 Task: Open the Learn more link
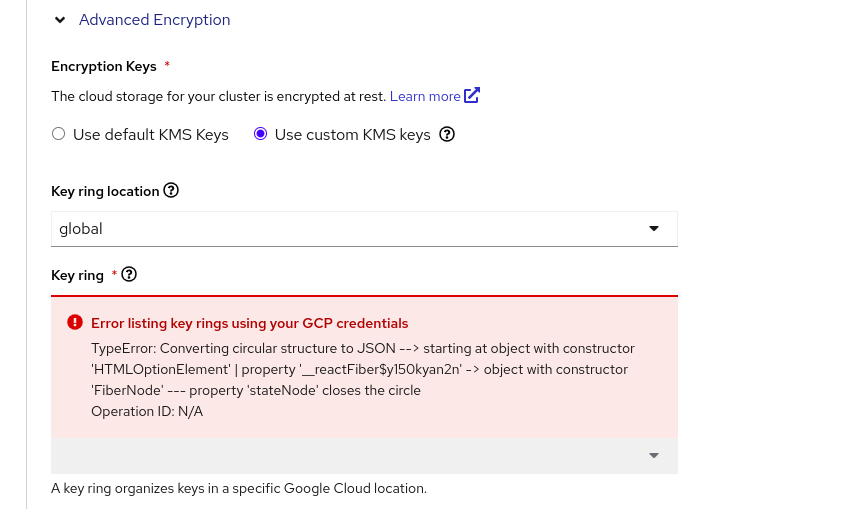425,96
